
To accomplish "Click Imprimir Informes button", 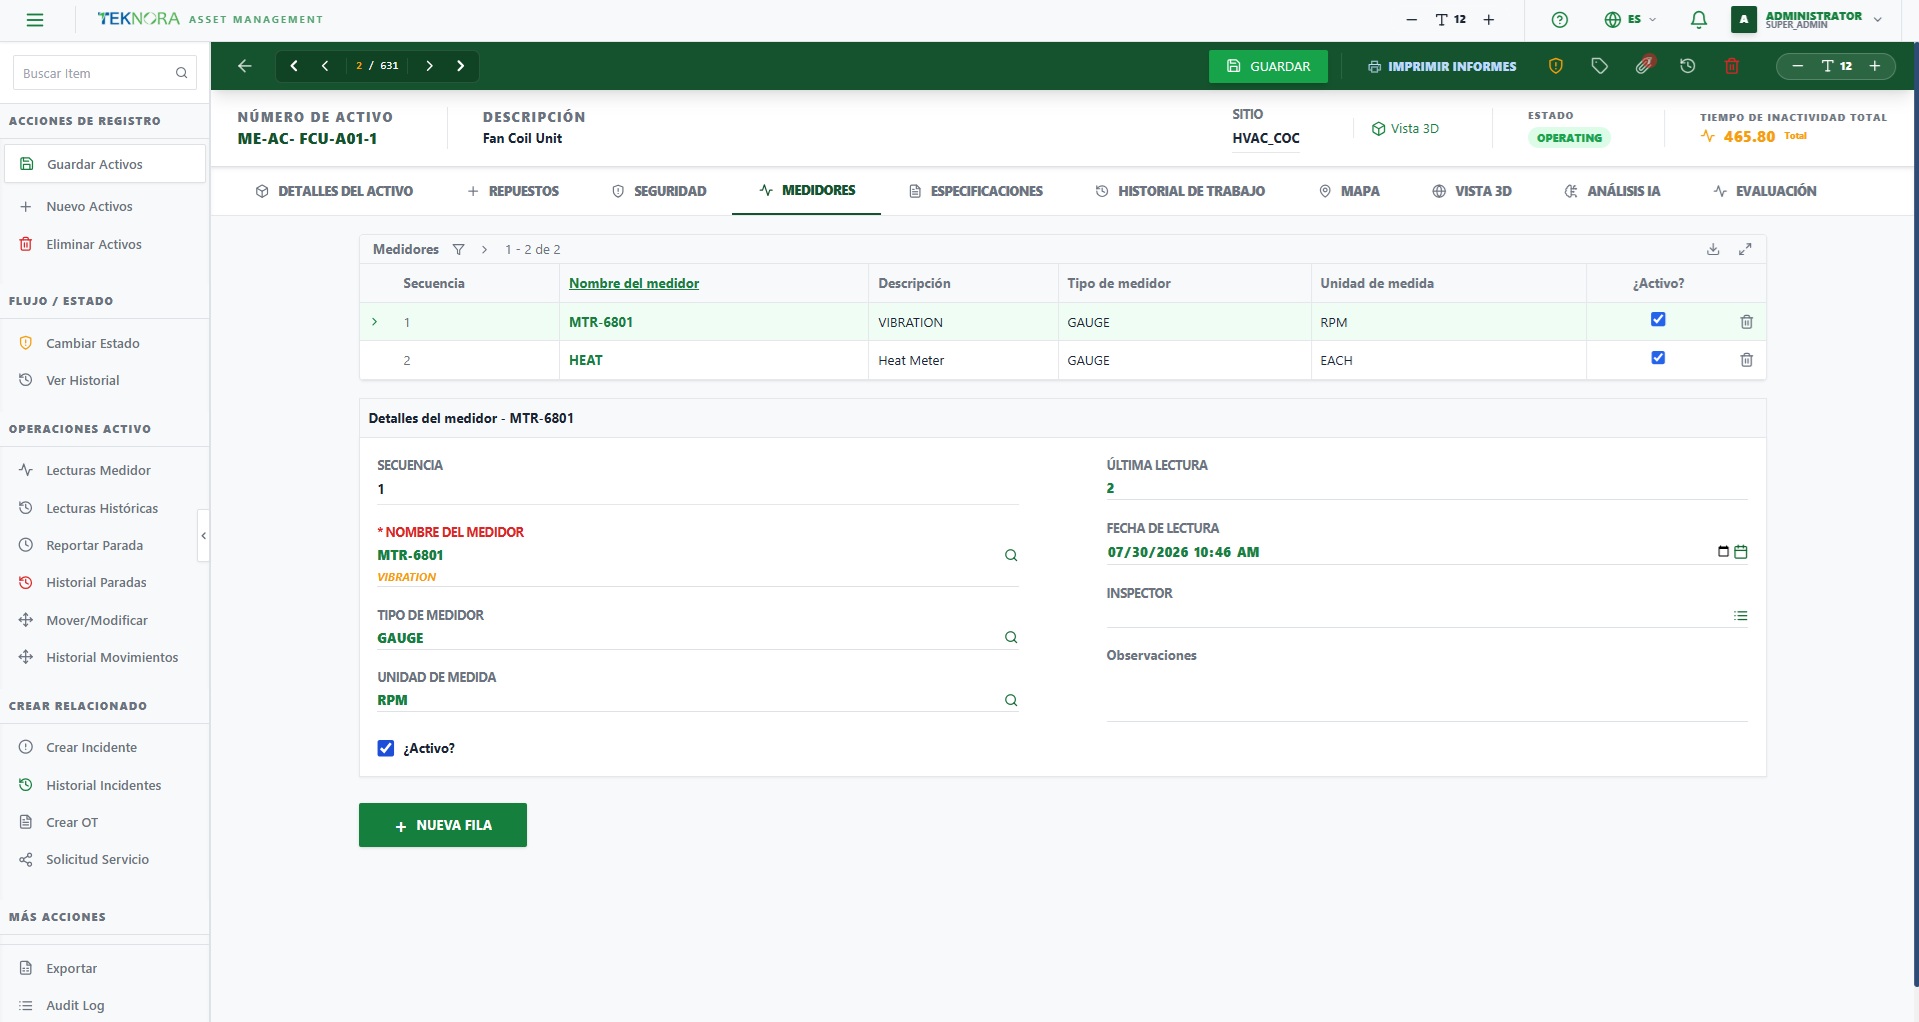I will 1442,66.
